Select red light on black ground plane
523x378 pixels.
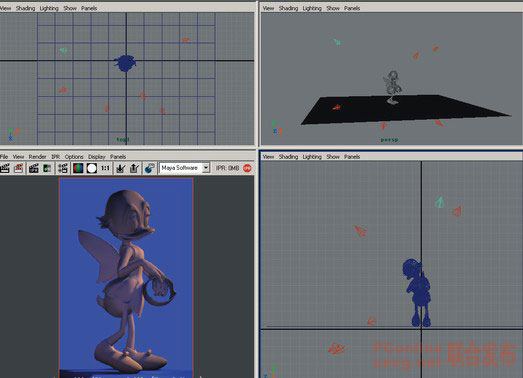click(x=337, y=107)
